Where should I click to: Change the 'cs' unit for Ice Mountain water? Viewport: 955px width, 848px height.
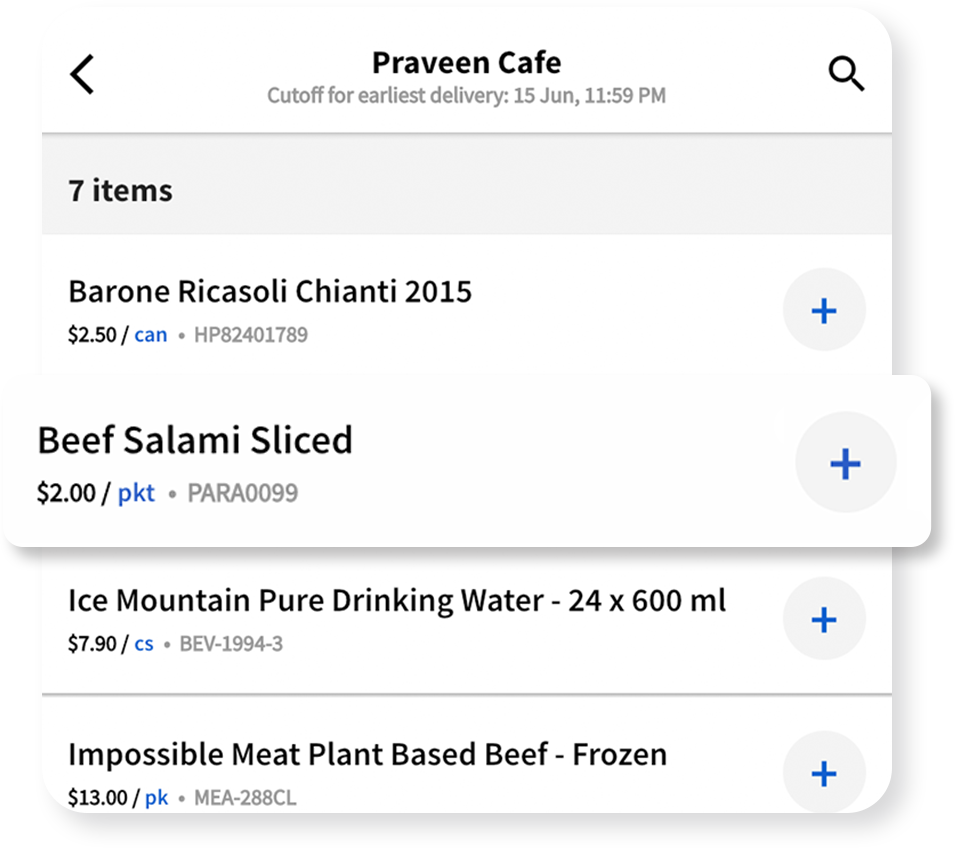(144, 644)
